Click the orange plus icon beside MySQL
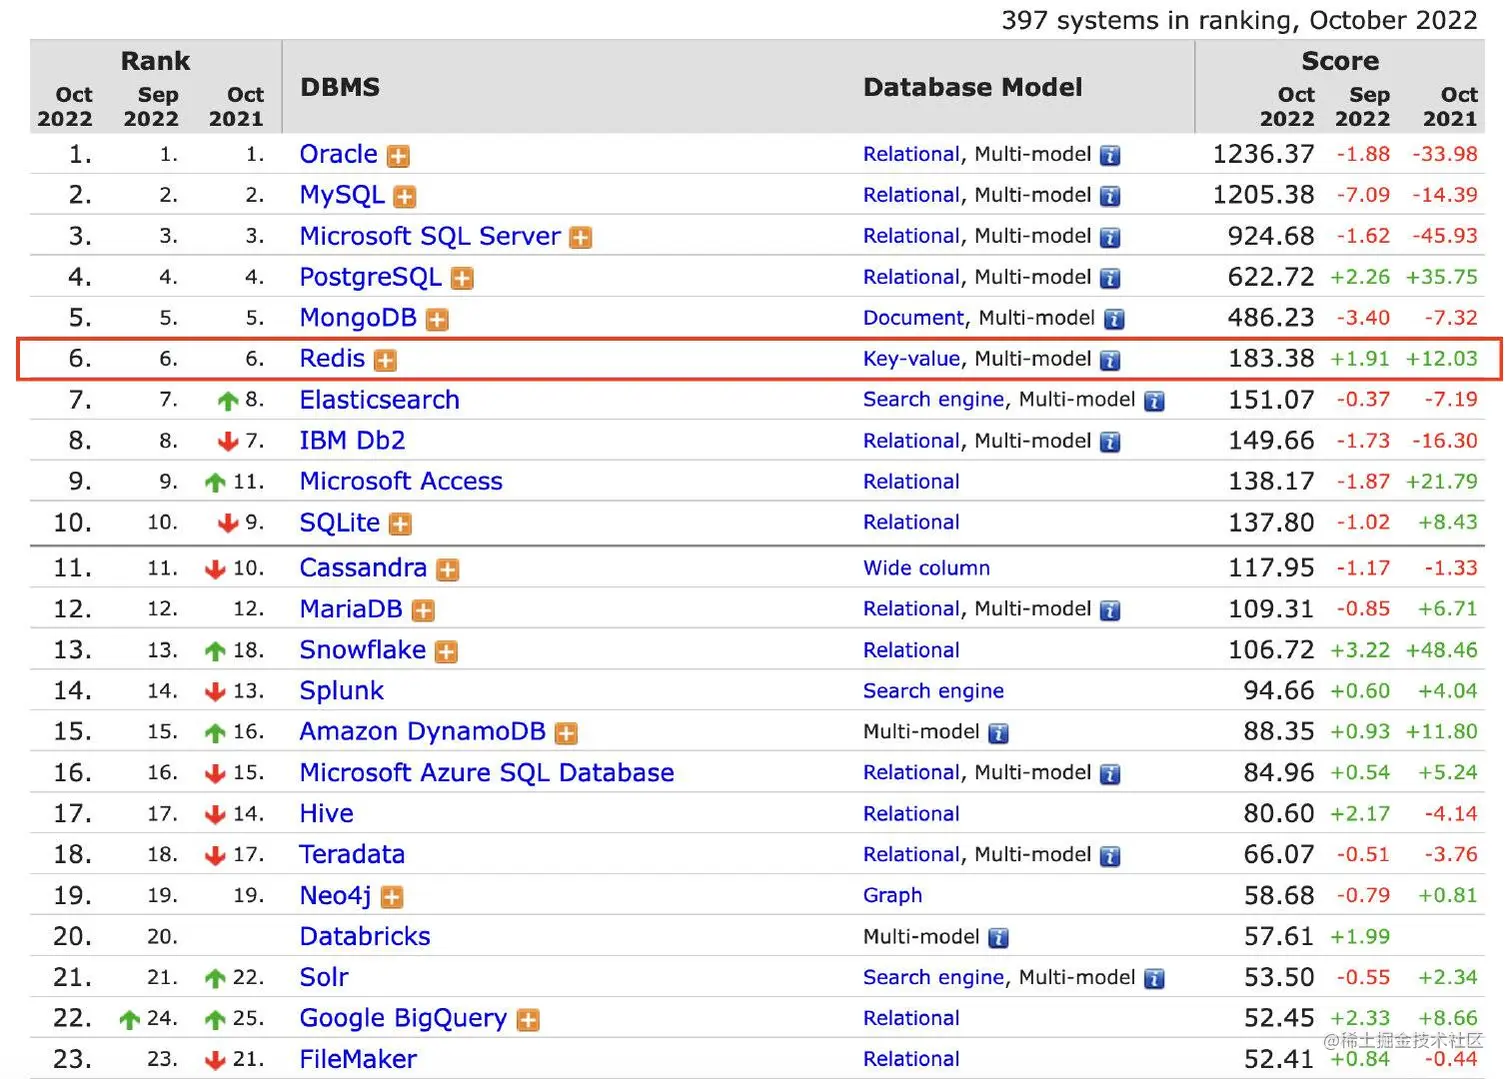This screenshot has width=1512, height=1079. [404, 197]
